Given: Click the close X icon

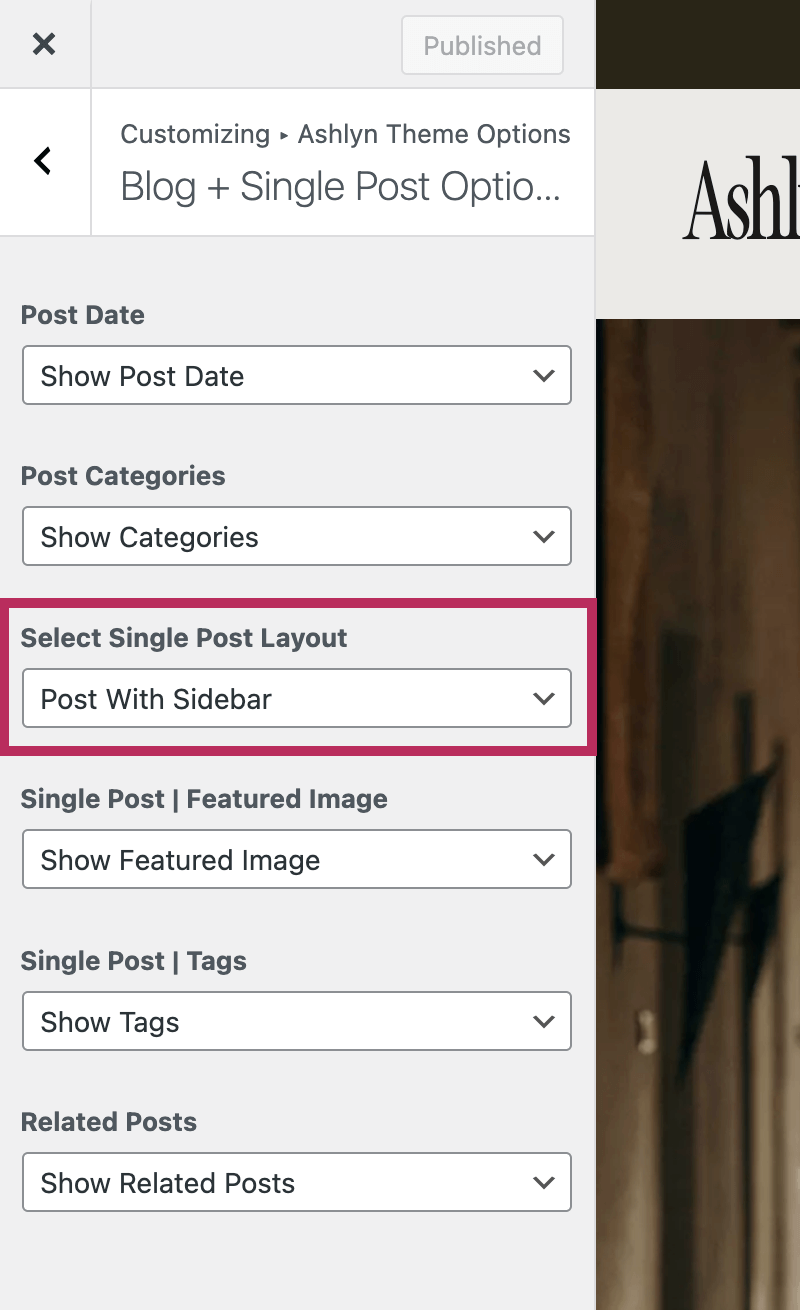Looking at the screenshot, I should point(45,44).
